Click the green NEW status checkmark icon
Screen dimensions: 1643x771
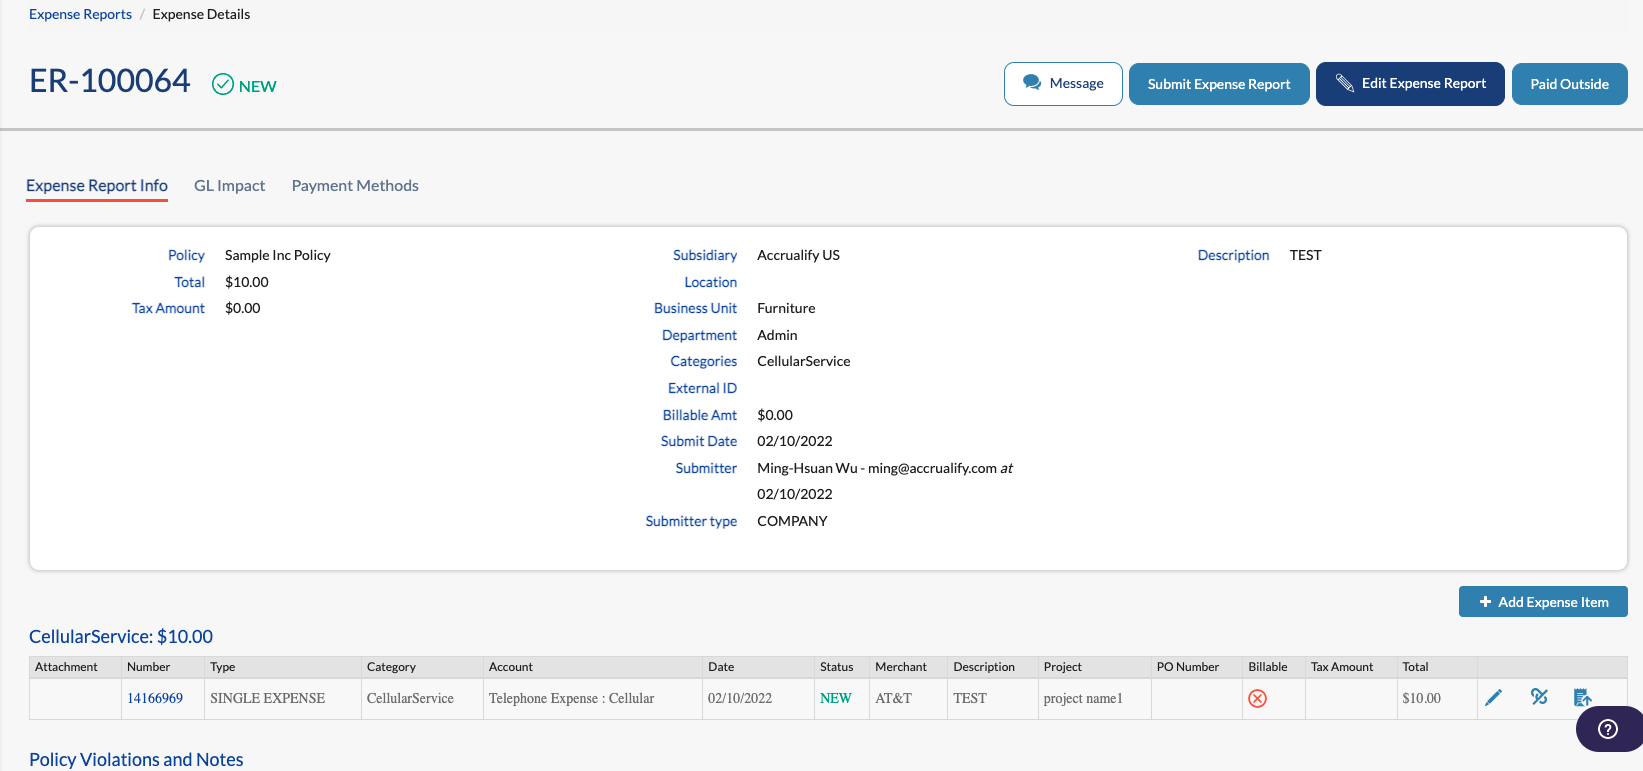(223, 85)
